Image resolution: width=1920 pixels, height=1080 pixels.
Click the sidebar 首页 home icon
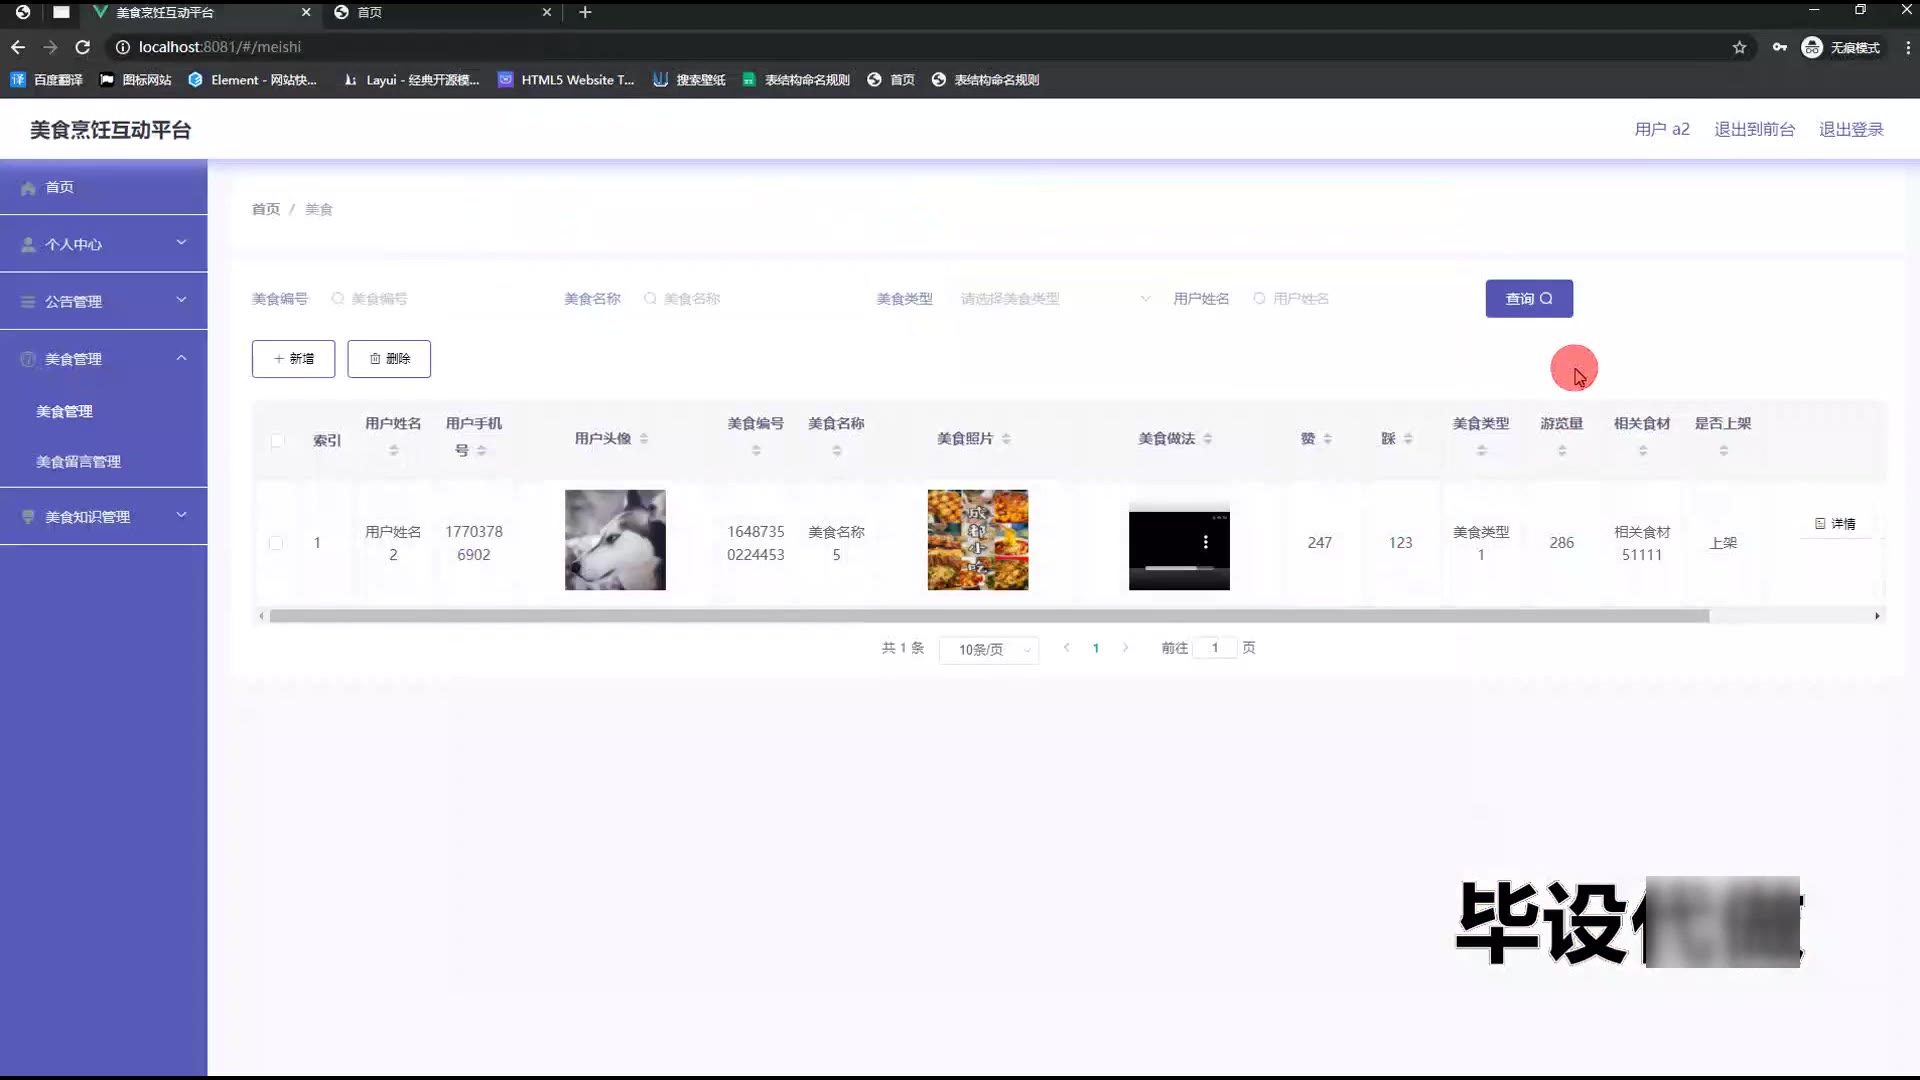[28, 188]
